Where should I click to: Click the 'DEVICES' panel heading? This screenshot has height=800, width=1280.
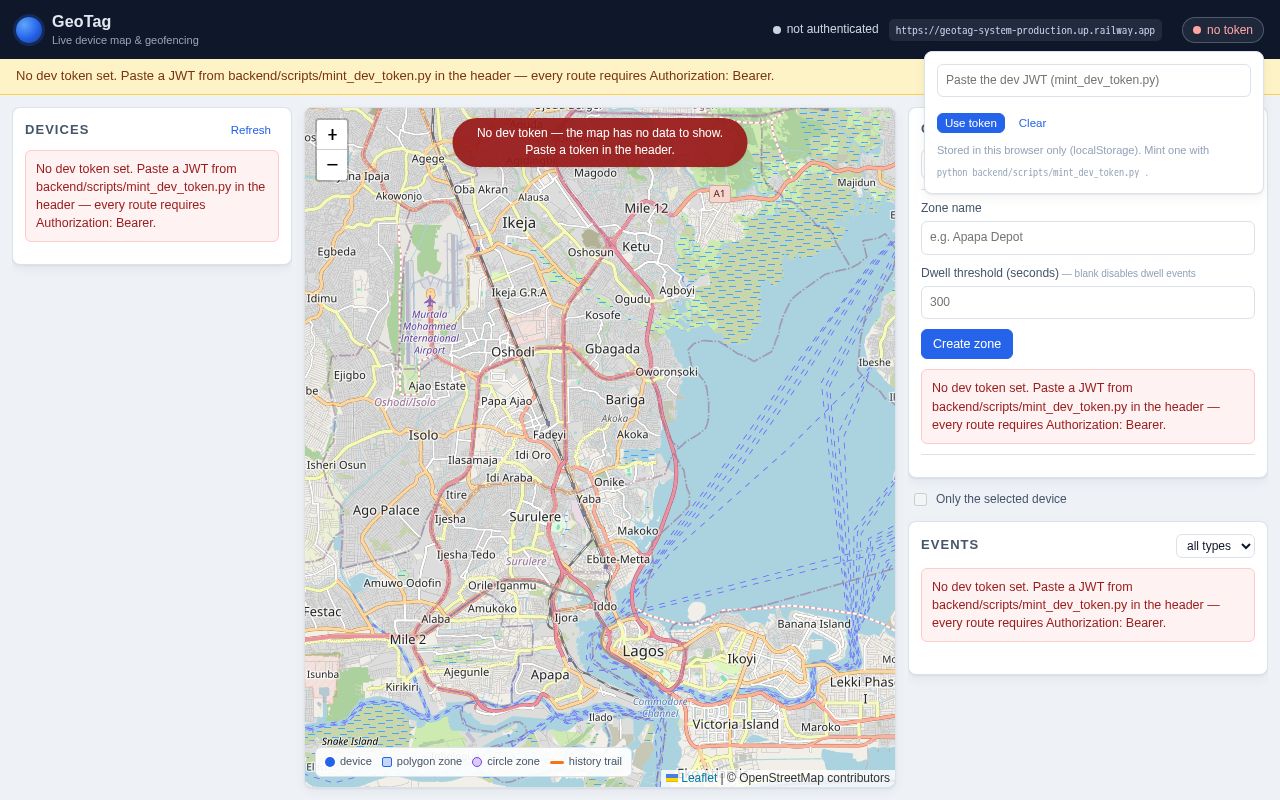57,130
